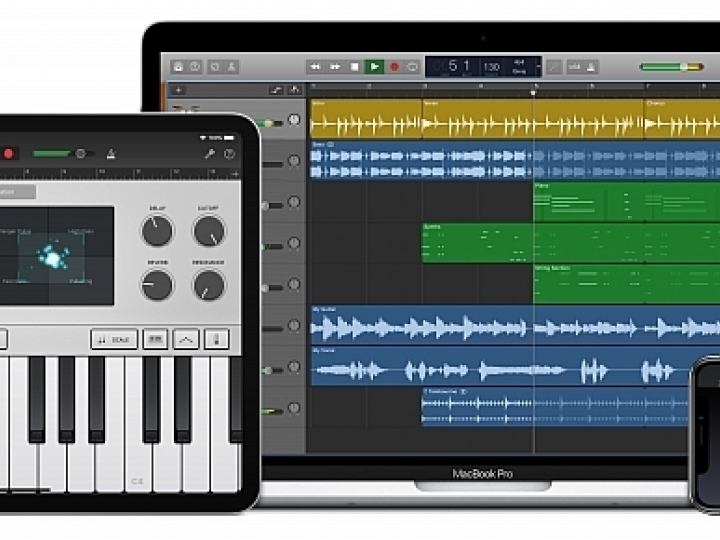Tap the Cutoff knob on the iPad
Screen dimensions: 720x540
209,231
